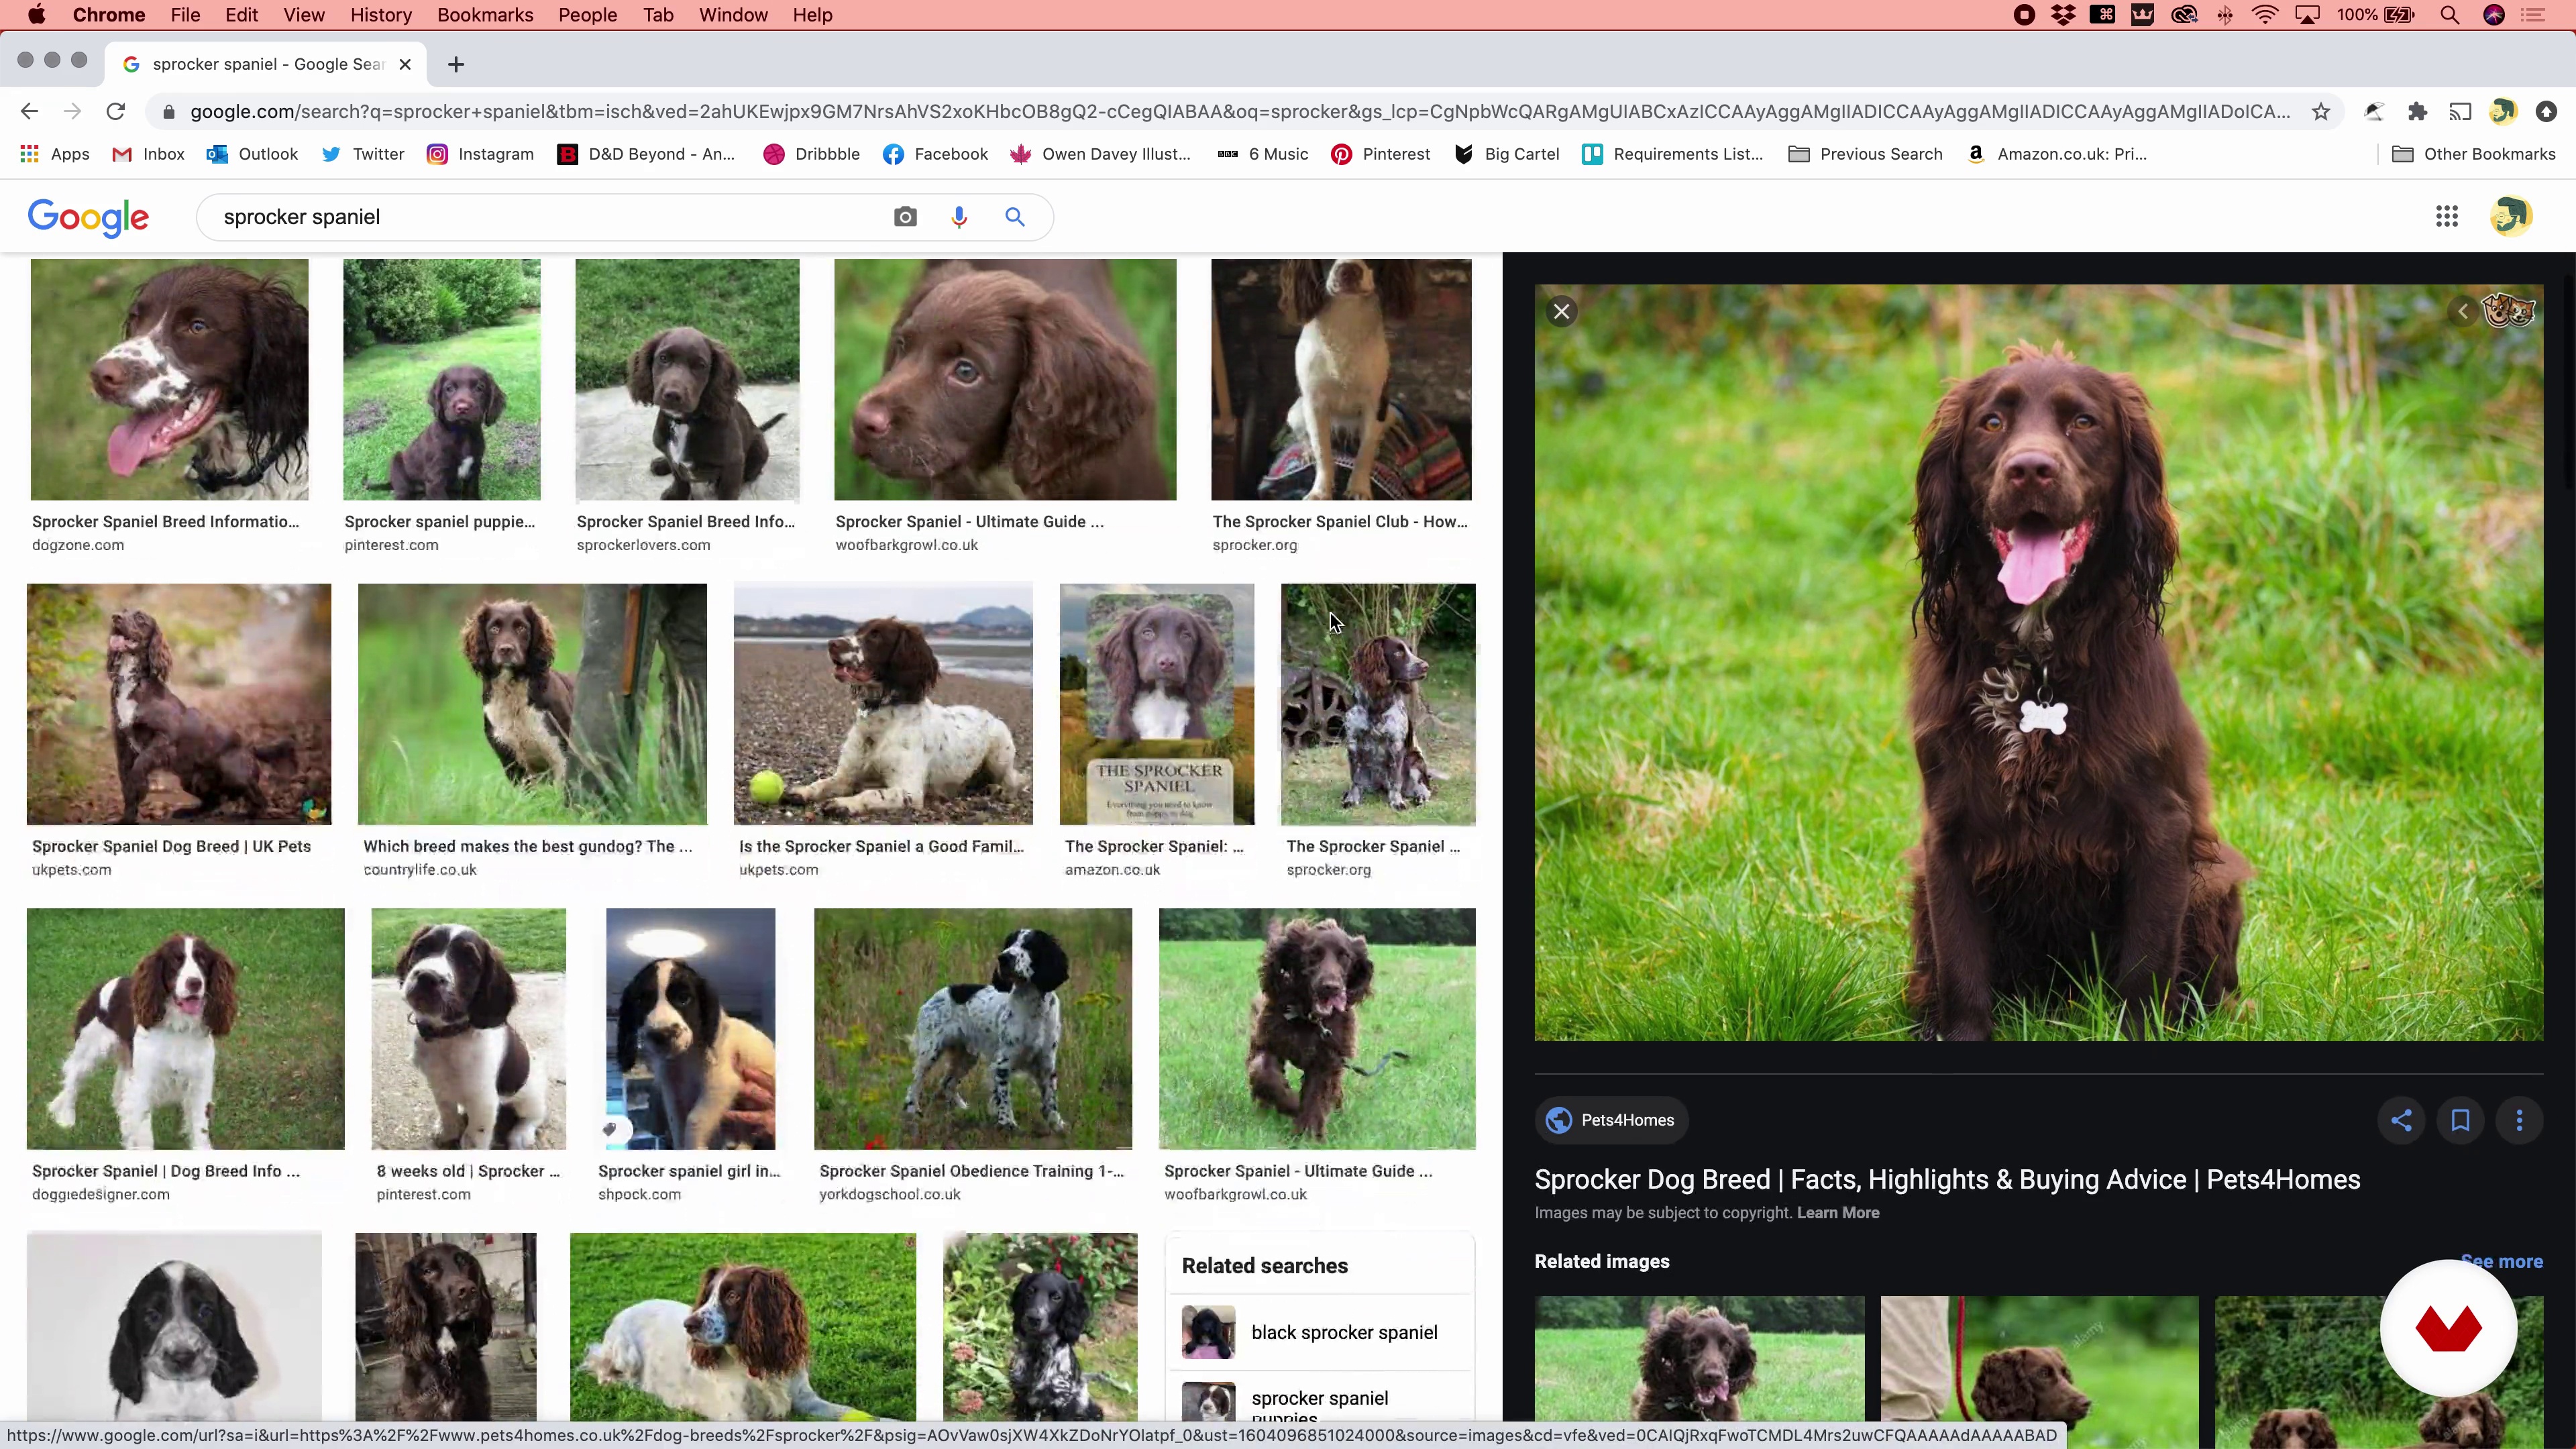Image resolution: width=2576 pixels, height=1449 pixels.
Task: Close the image preview panel
Action: pos(1561,312)
